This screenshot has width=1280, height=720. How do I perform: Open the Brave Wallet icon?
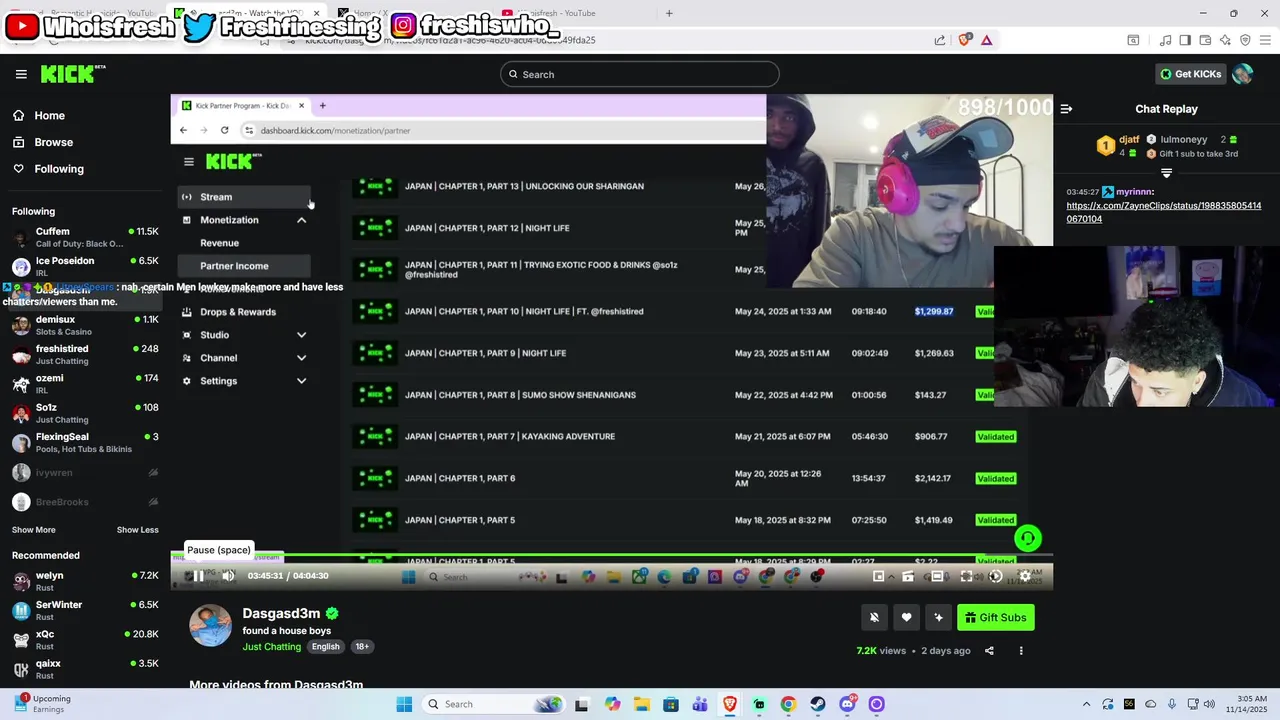tap(1205, 40)
